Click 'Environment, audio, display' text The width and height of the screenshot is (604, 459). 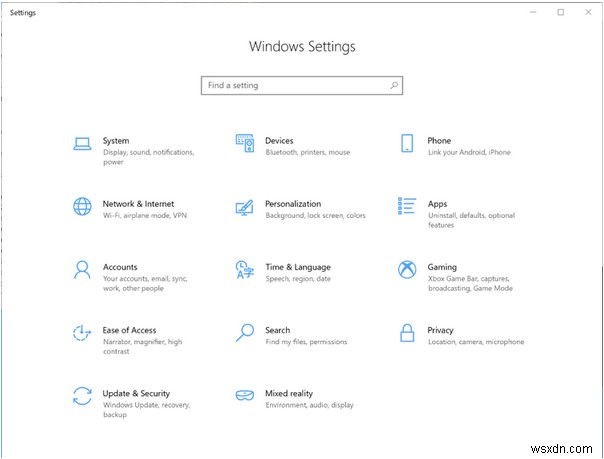point(310,405)
